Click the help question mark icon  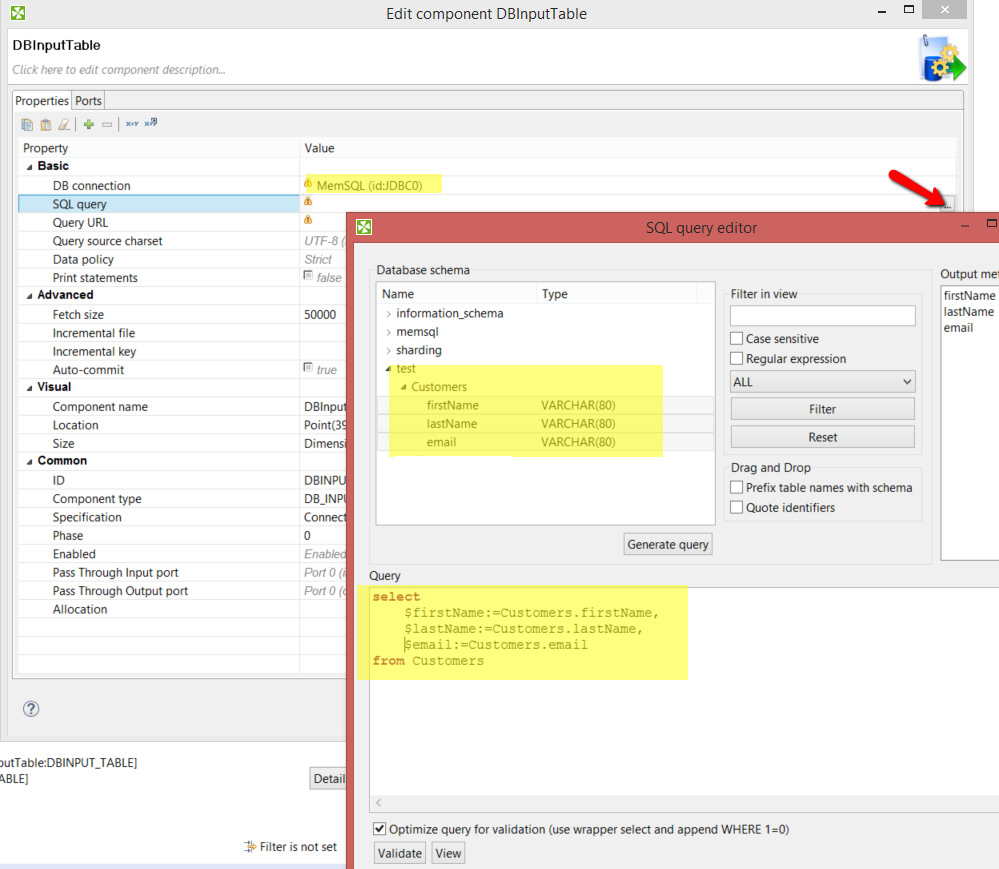(30, 708)
